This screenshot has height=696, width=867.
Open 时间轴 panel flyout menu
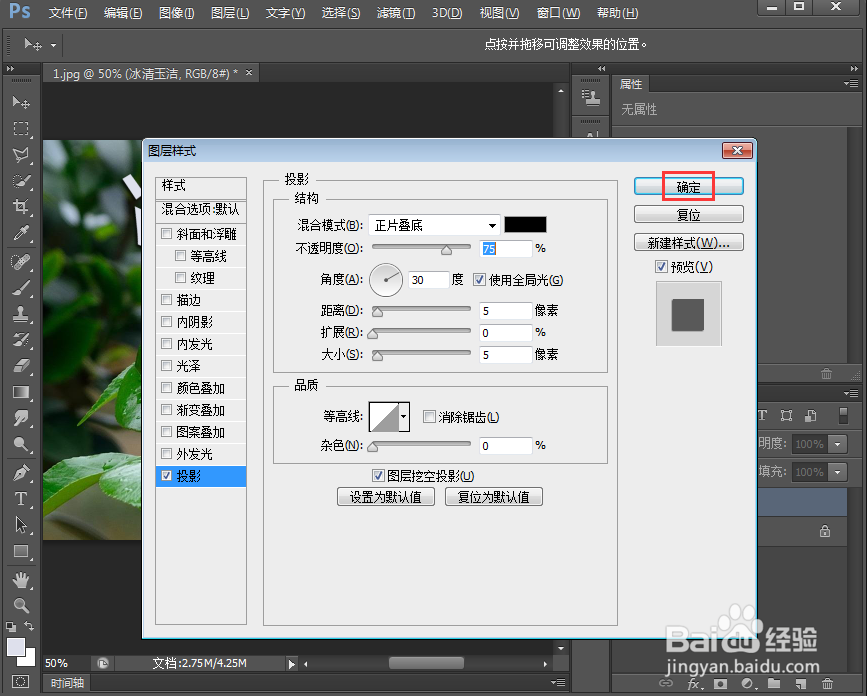[558, 683]
